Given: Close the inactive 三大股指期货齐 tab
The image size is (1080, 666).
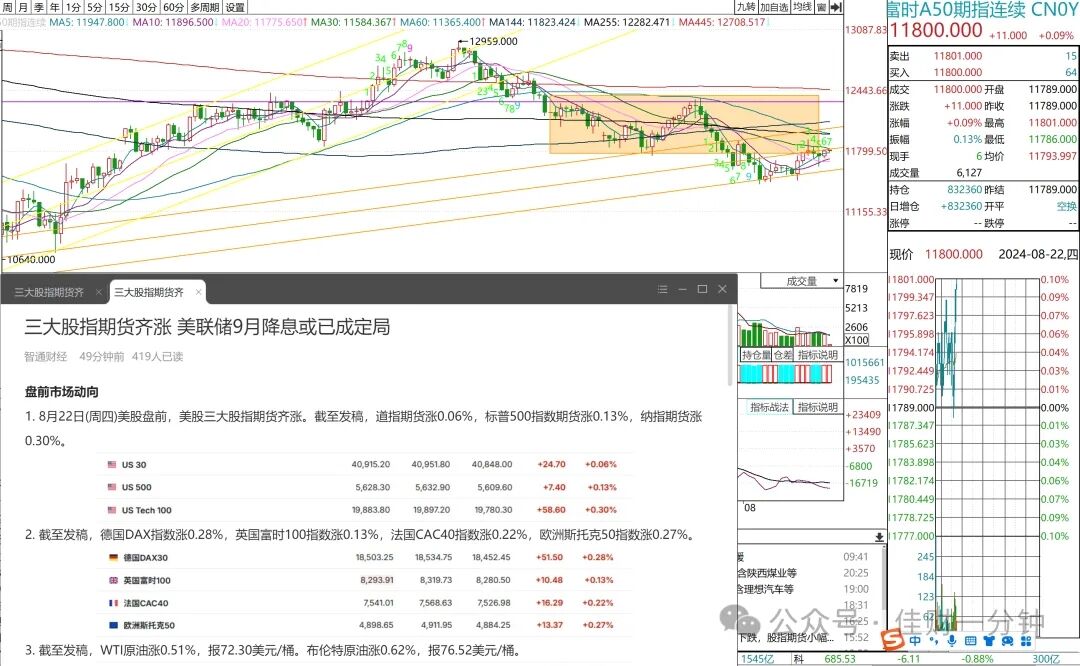Looking at the screenshot, I should tap(98, 292).
